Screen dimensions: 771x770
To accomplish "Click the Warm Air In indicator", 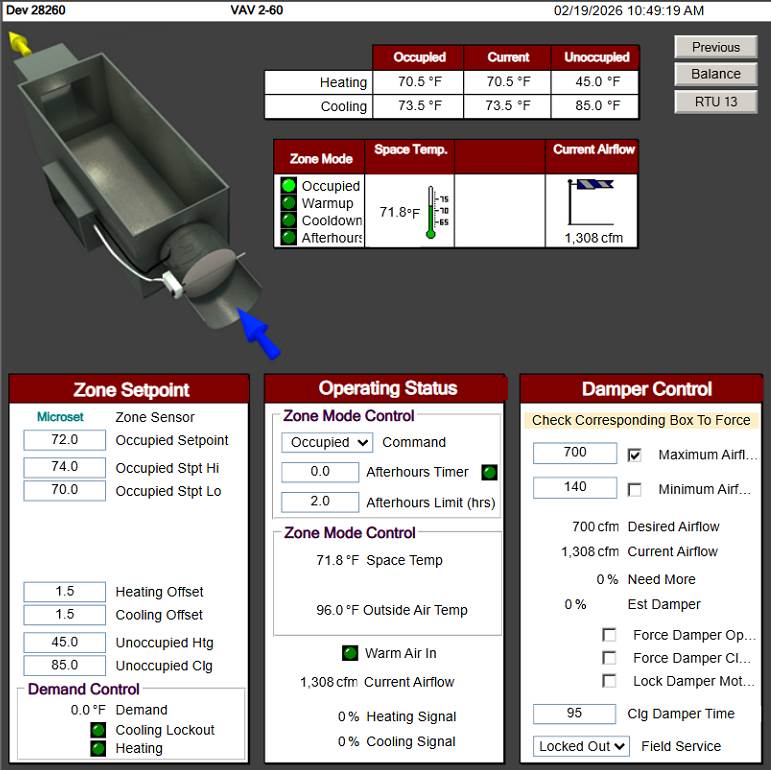I will [349, 653].
